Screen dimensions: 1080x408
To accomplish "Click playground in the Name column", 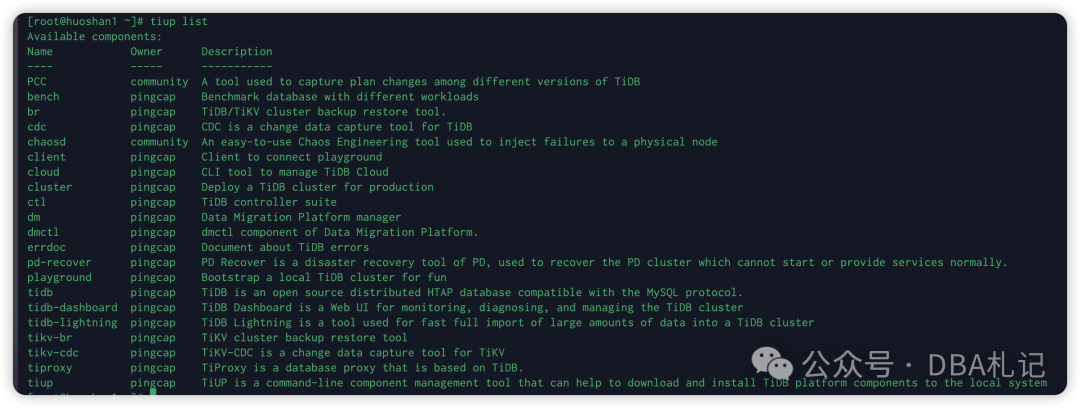I will [x=59, y=277].
